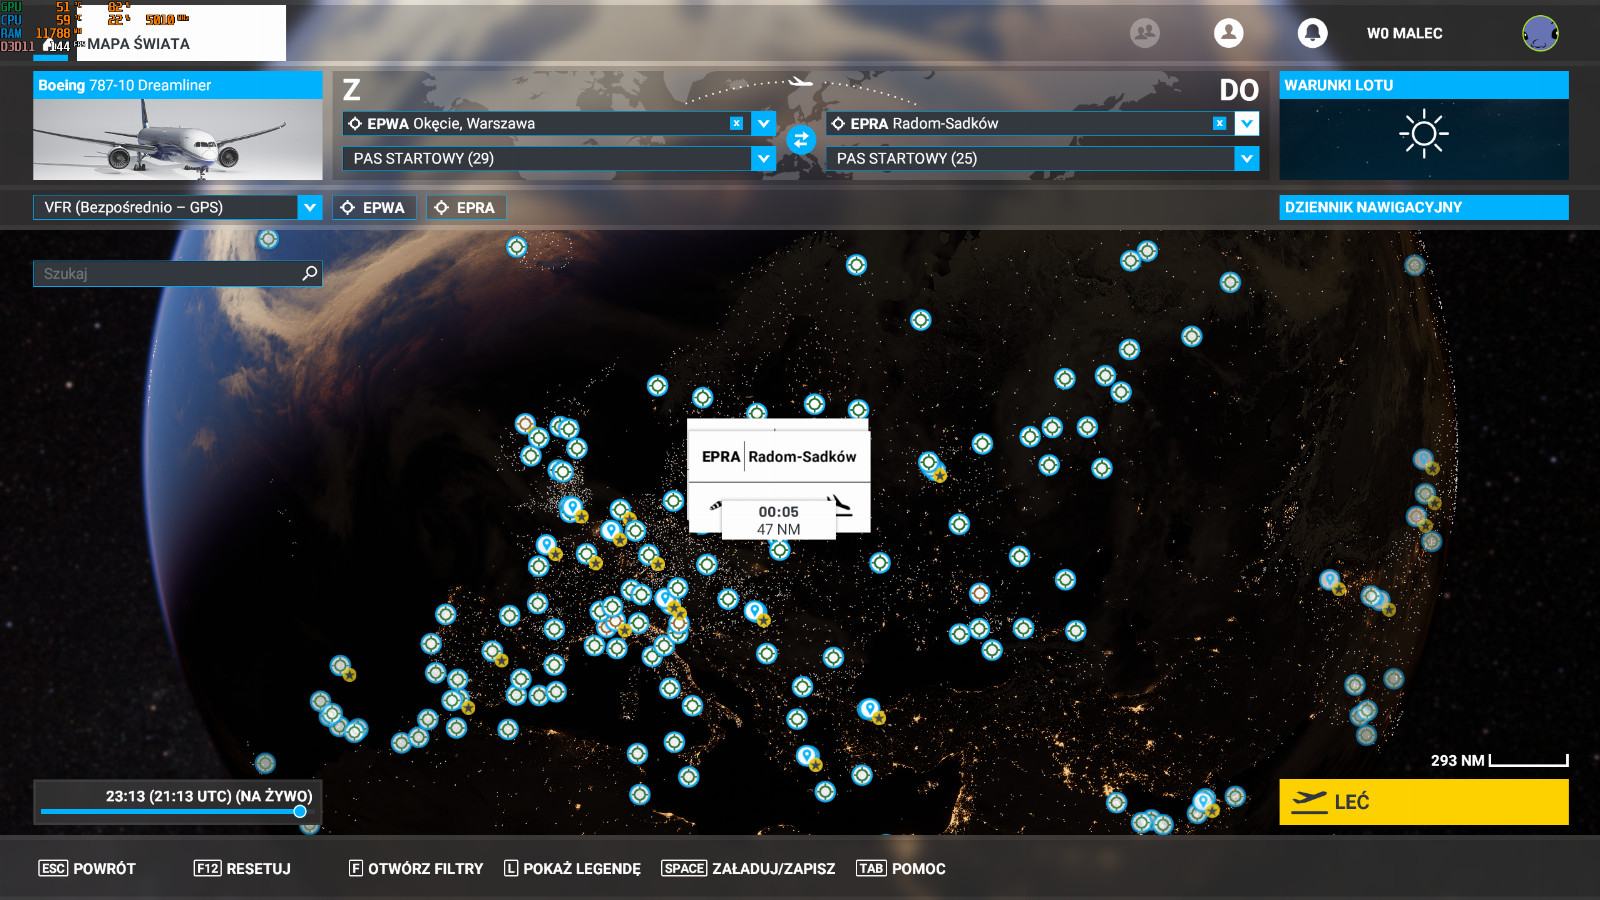Select the EPWA waypoint tab
Viewport: 1600px width, 900px height.
[374, 207]
